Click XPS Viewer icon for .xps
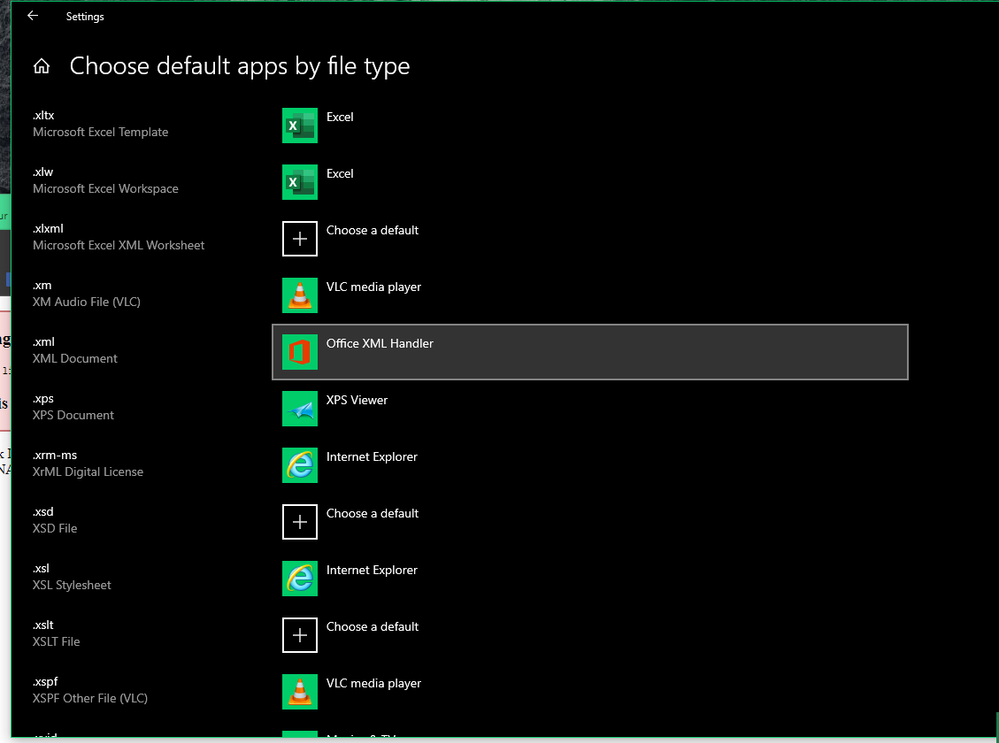Image resolution: width=999 pixels, height=743 pixels. click(299, 409)
